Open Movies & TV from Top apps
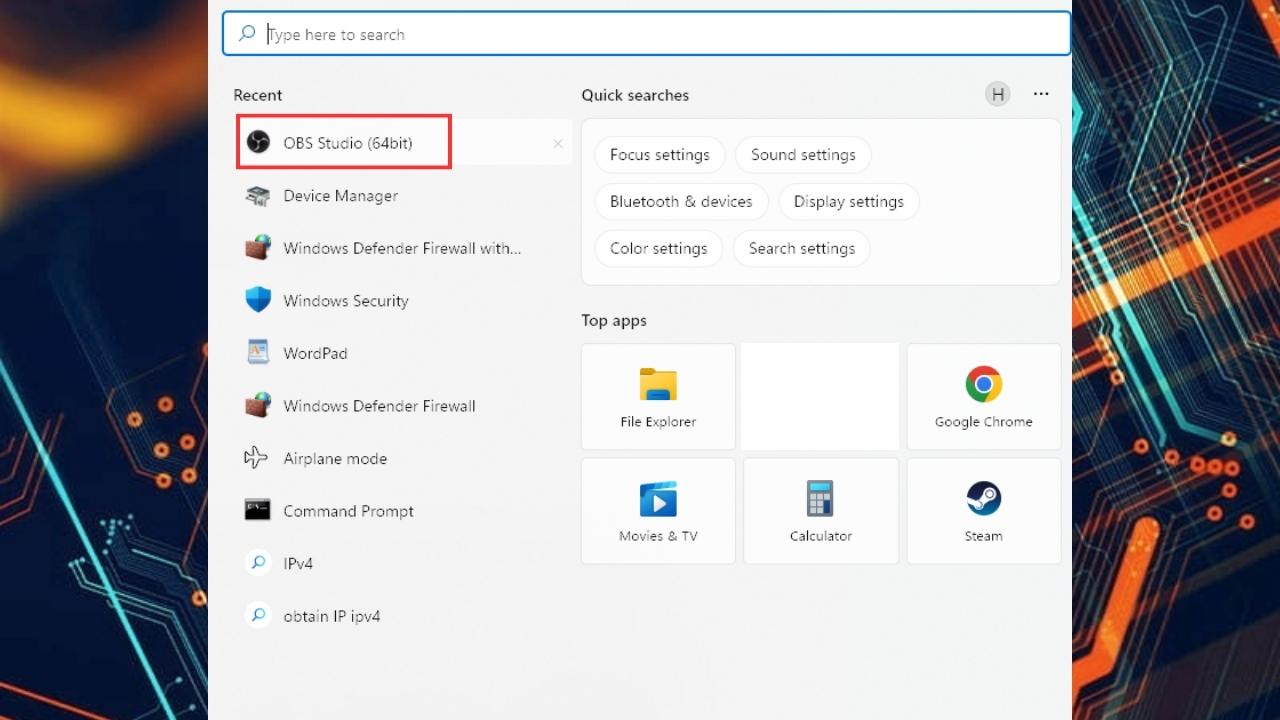The width and height of the screenshot is (1280, 720). point(657,510)
